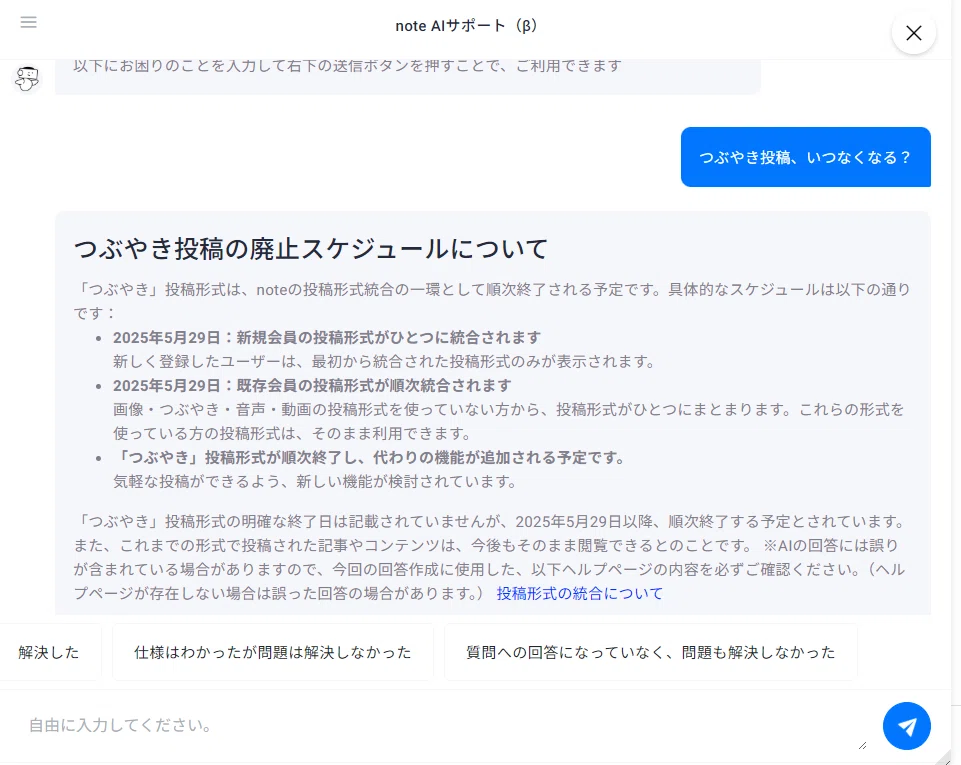The image size is (961, 765).
Task: Click the paper-plane send button
Action: click(x=906, y=726)
